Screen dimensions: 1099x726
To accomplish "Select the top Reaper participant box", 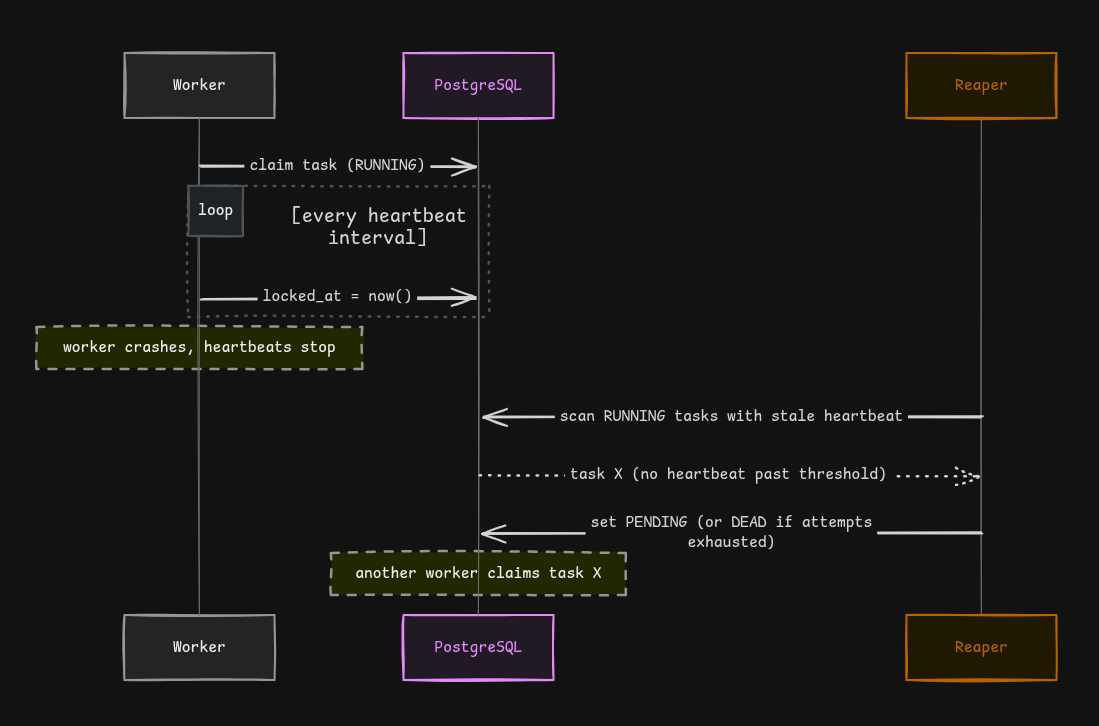I will tap(981, 85).
